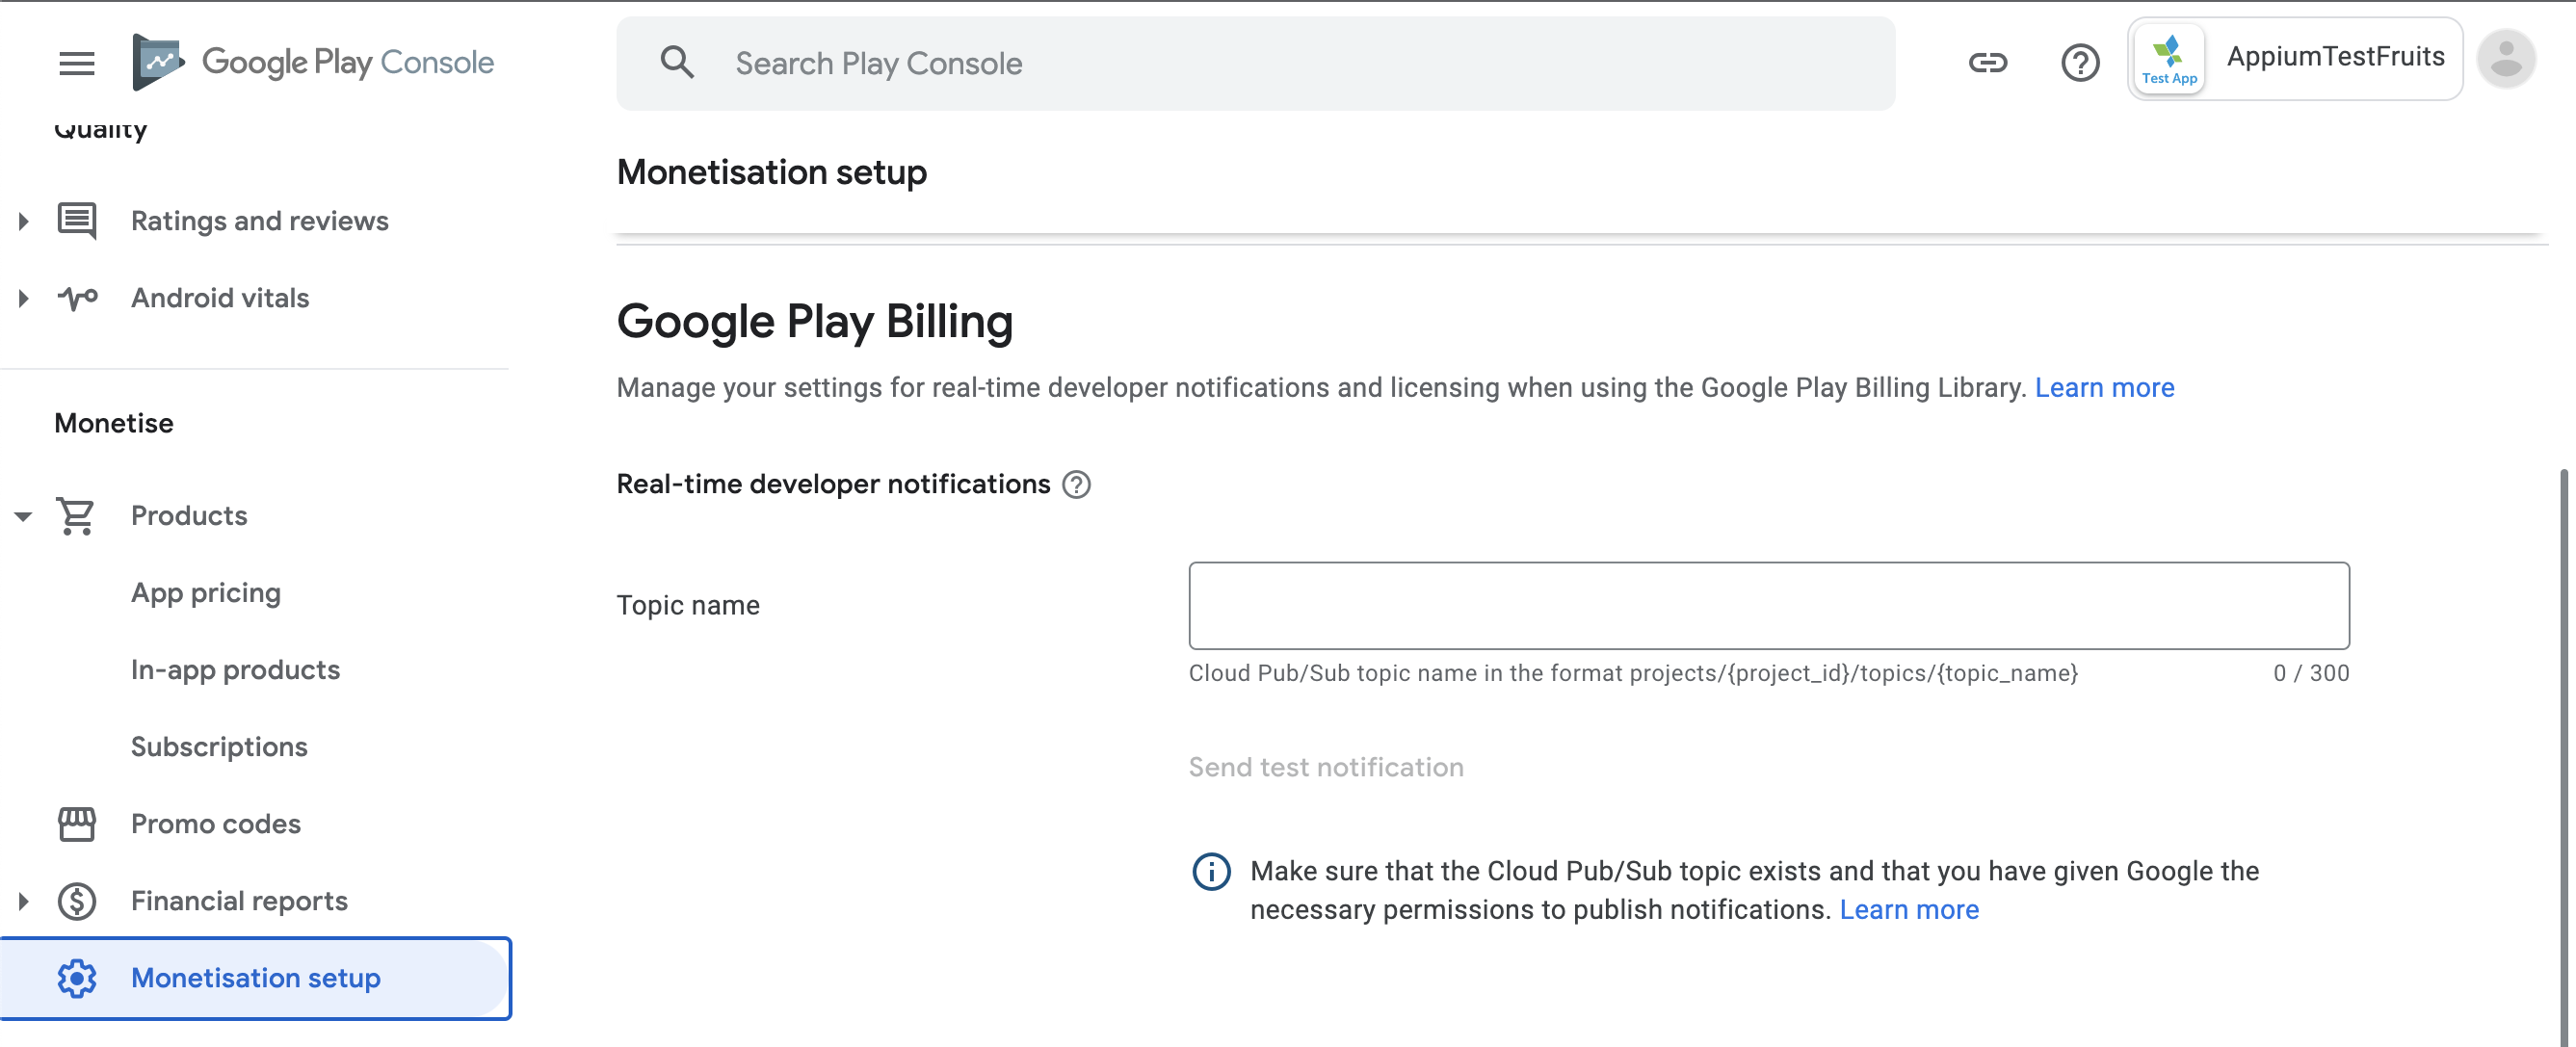Open Ratings and reviews menu item

[259, 221]
